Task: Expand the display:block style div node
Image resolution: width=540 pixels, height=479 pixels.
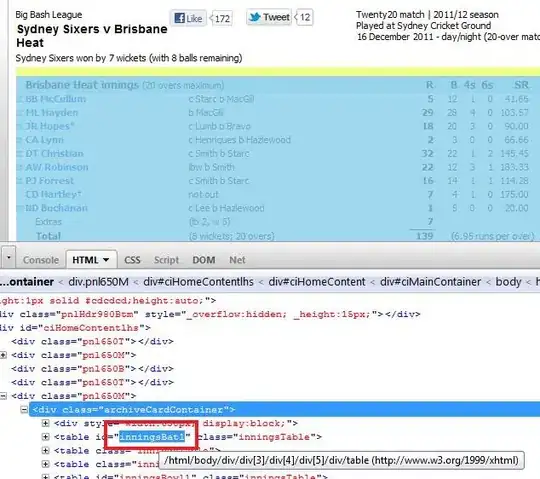Action: pyautogui.click(x=45, y=423)
